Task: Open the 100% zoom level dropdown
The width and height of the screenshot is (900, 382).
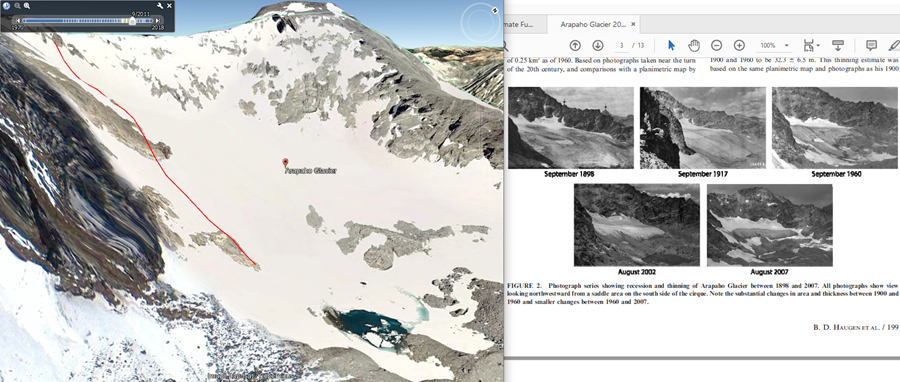Action: [x=774, y=45]
